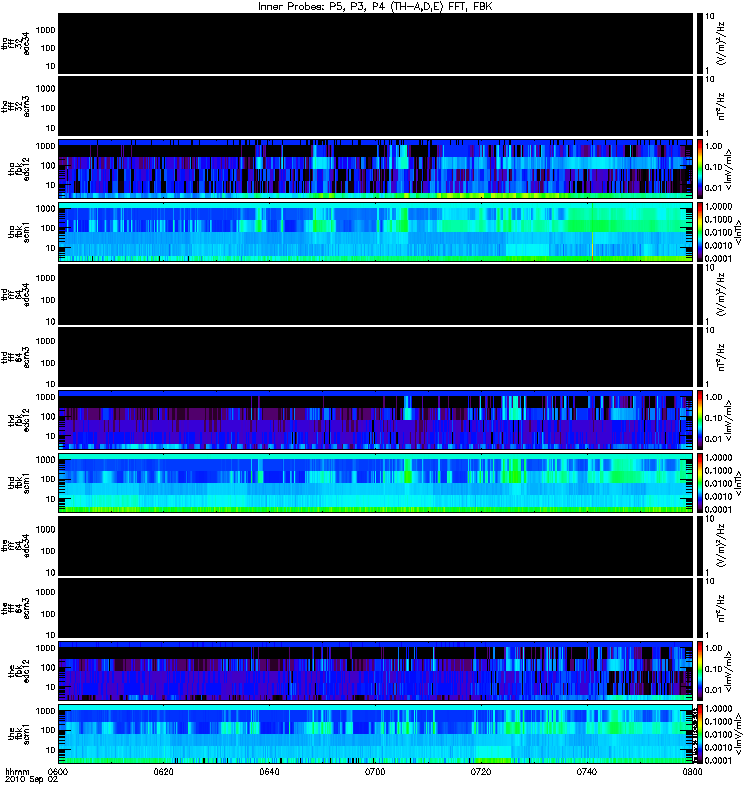The width and height of the screenshot is (750, 800).
Task: Click the 'thd fbk scm1' y-axis label
Action: tap(19, 483)
